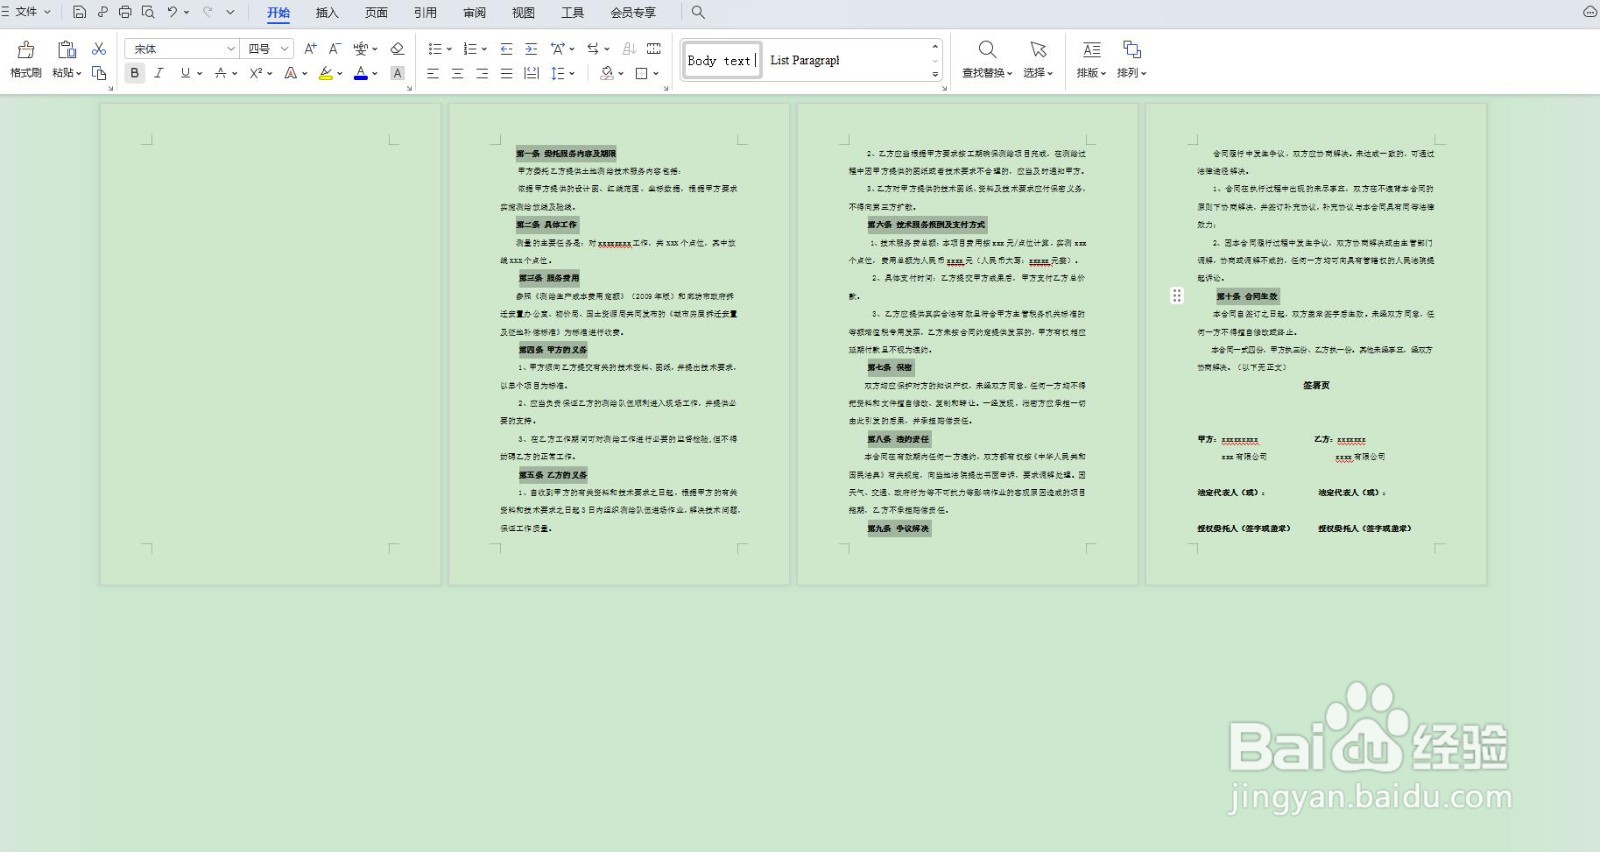
Task: Toggle Underline formatting
Action: coord(185,73)
